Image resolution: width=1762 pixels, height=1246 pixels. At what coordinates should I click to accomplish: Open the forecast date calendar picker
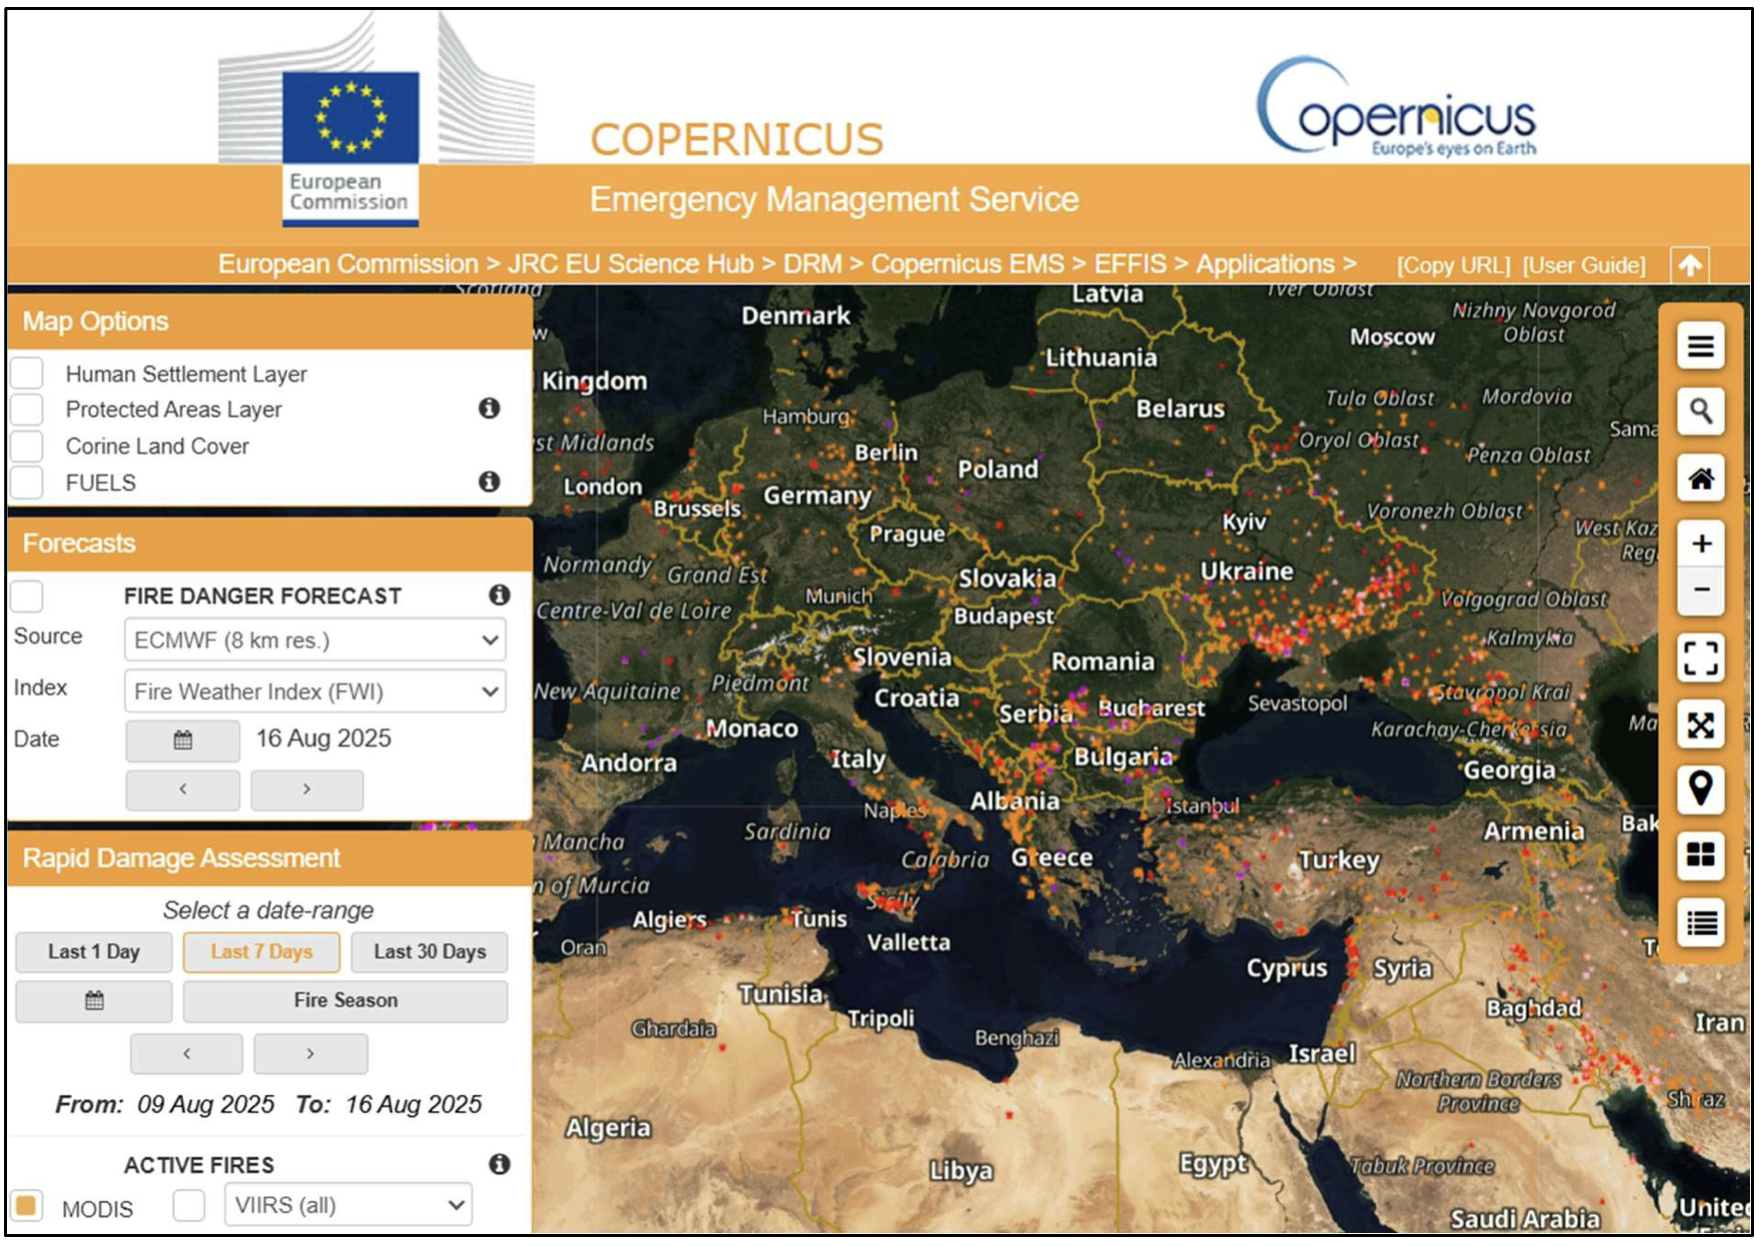click(183, 740)
